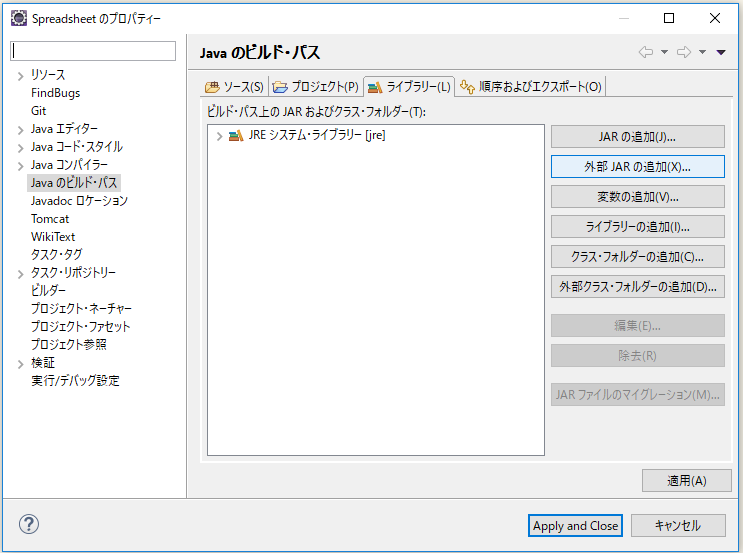
Task: Click the 適用(A) button
Action: [687, 480]
